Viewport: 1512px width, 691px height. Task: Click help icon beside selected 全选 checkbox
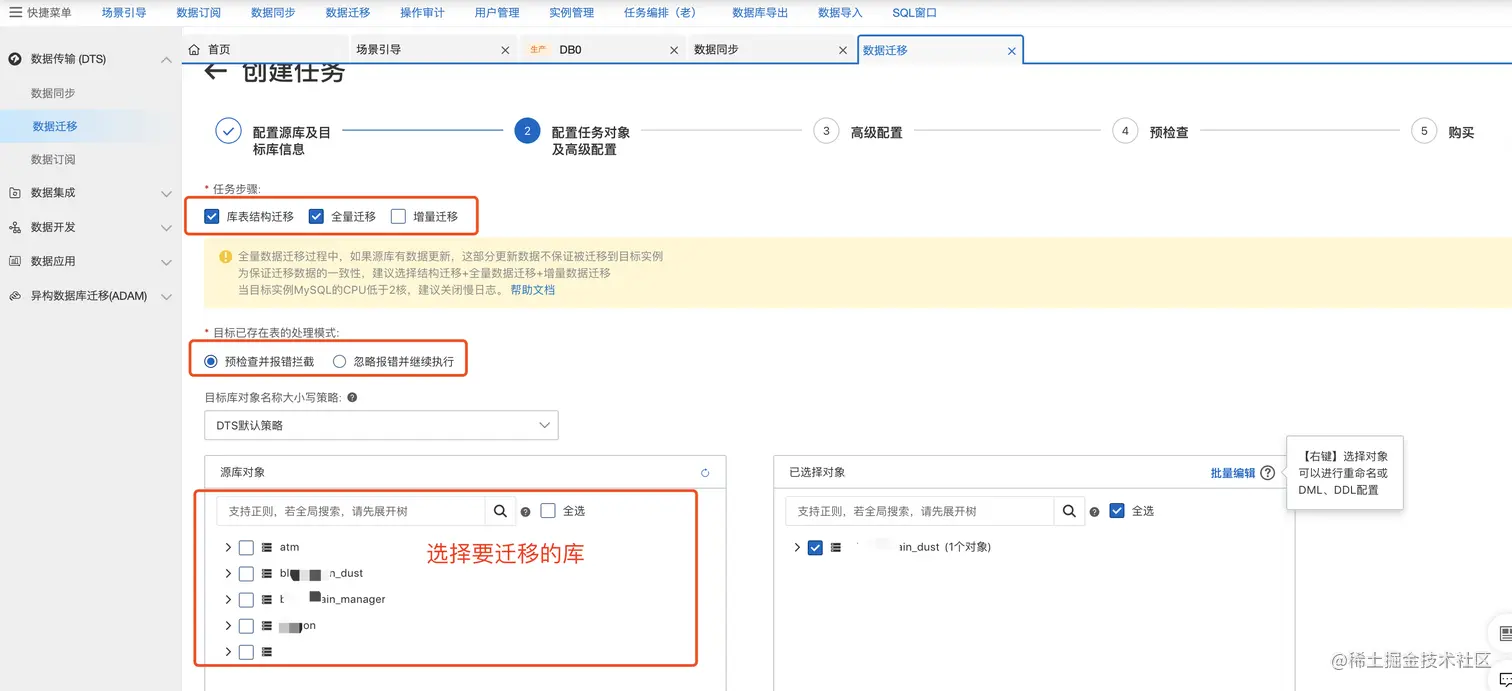point(1094,512)
